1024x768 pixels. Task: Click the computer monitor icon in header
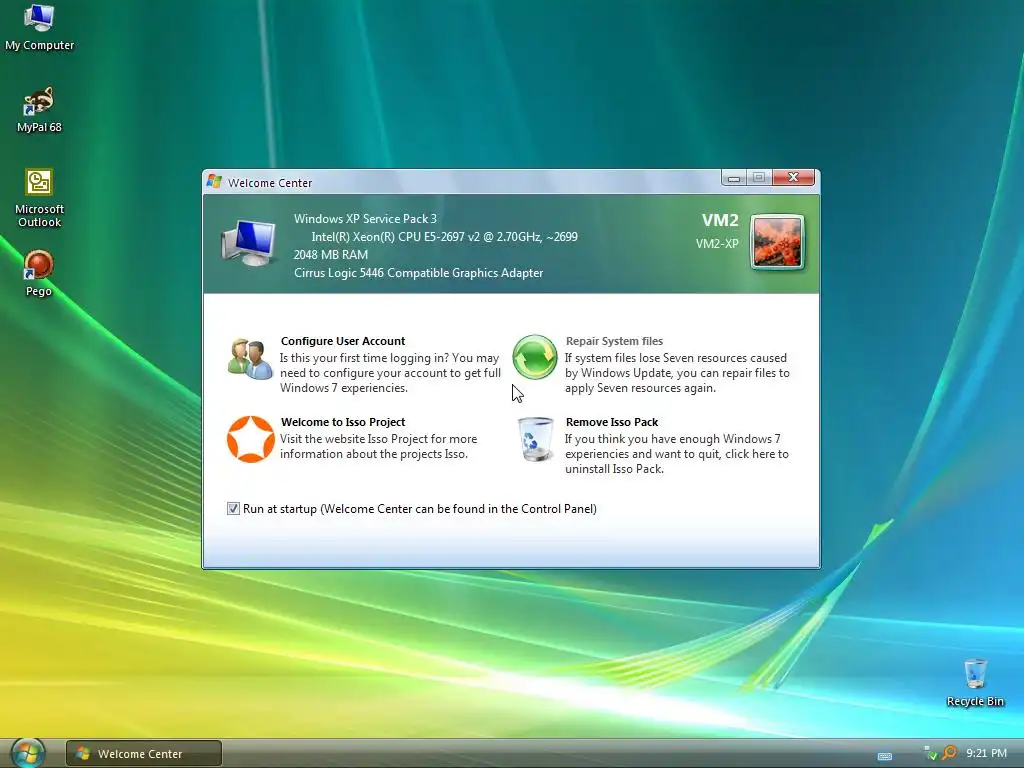point(248,243)
